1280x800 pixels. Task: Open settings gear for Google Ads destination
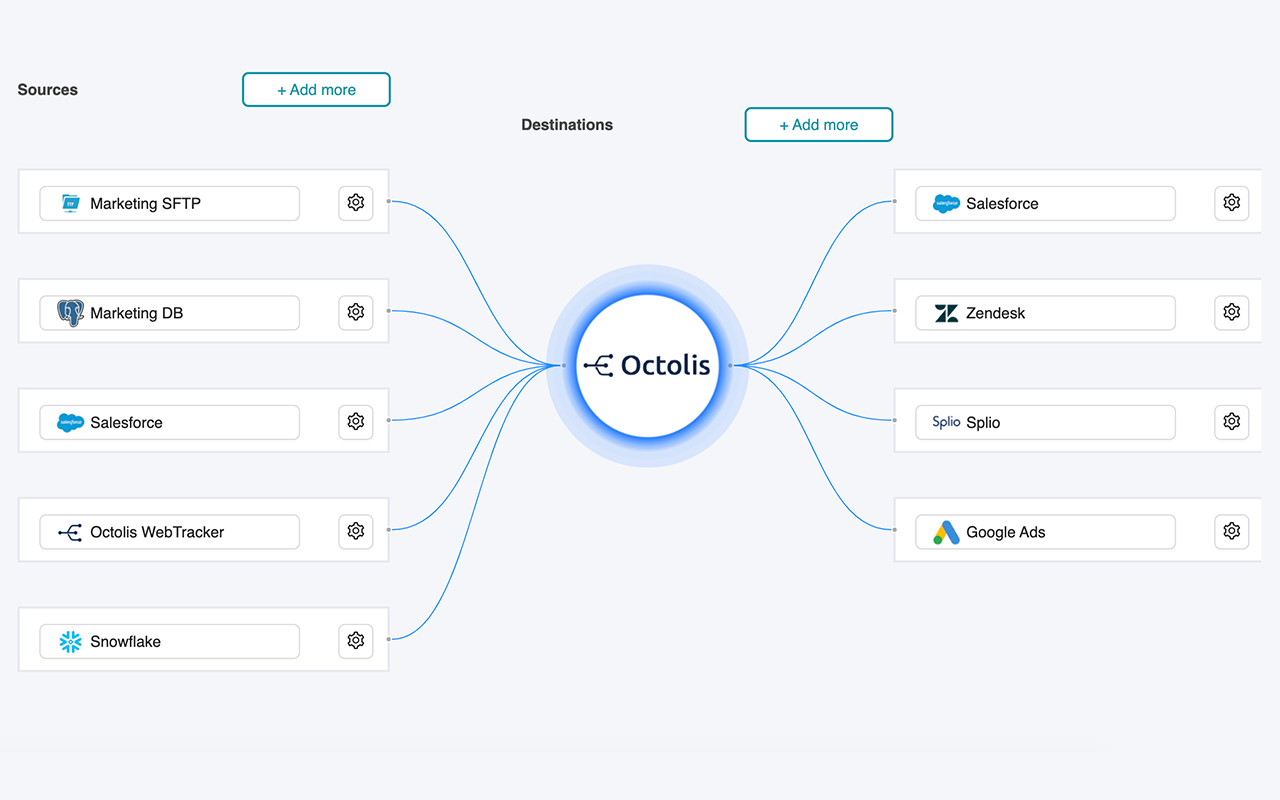1232,531
